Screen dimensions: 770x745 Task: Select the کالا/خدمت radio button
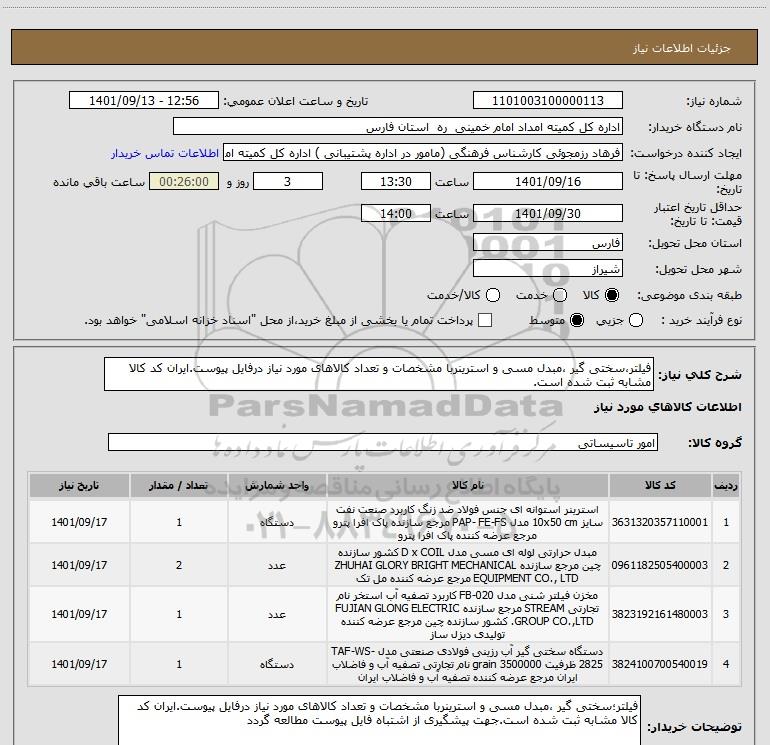click(493, 295)
